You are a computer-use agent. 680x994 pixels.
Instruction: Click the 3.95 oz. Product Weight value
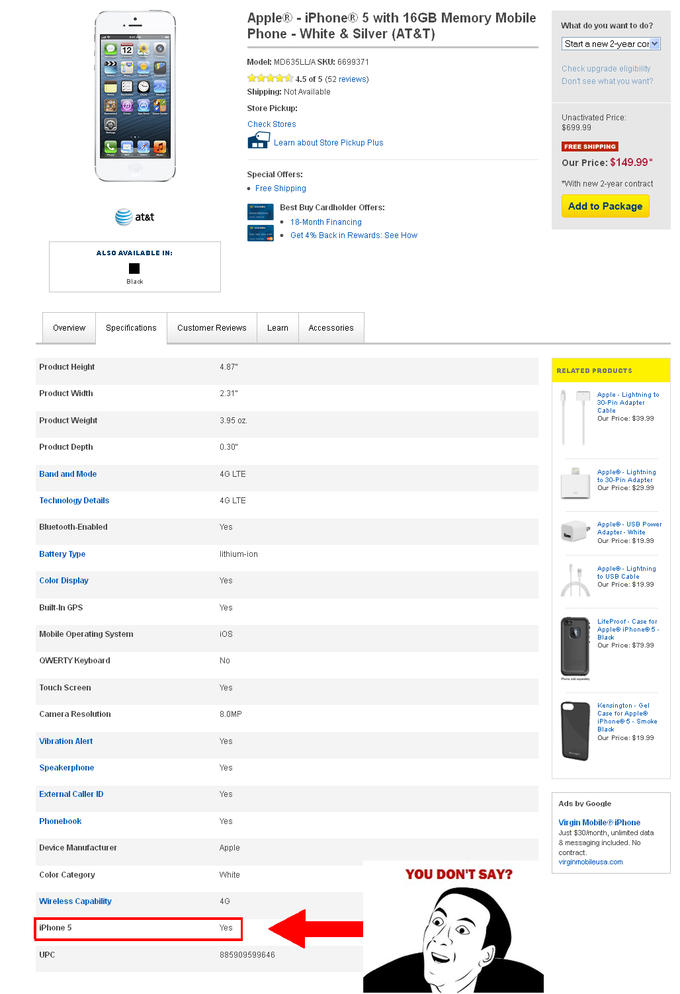(234, 420)
